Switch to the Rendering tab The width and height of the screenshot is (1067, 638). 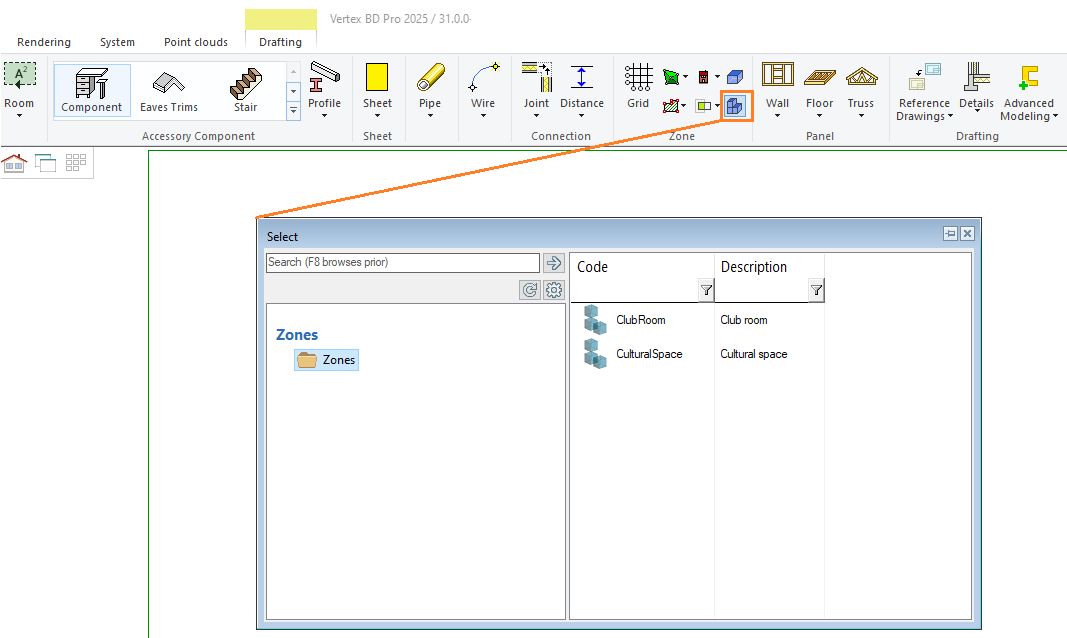44,42
